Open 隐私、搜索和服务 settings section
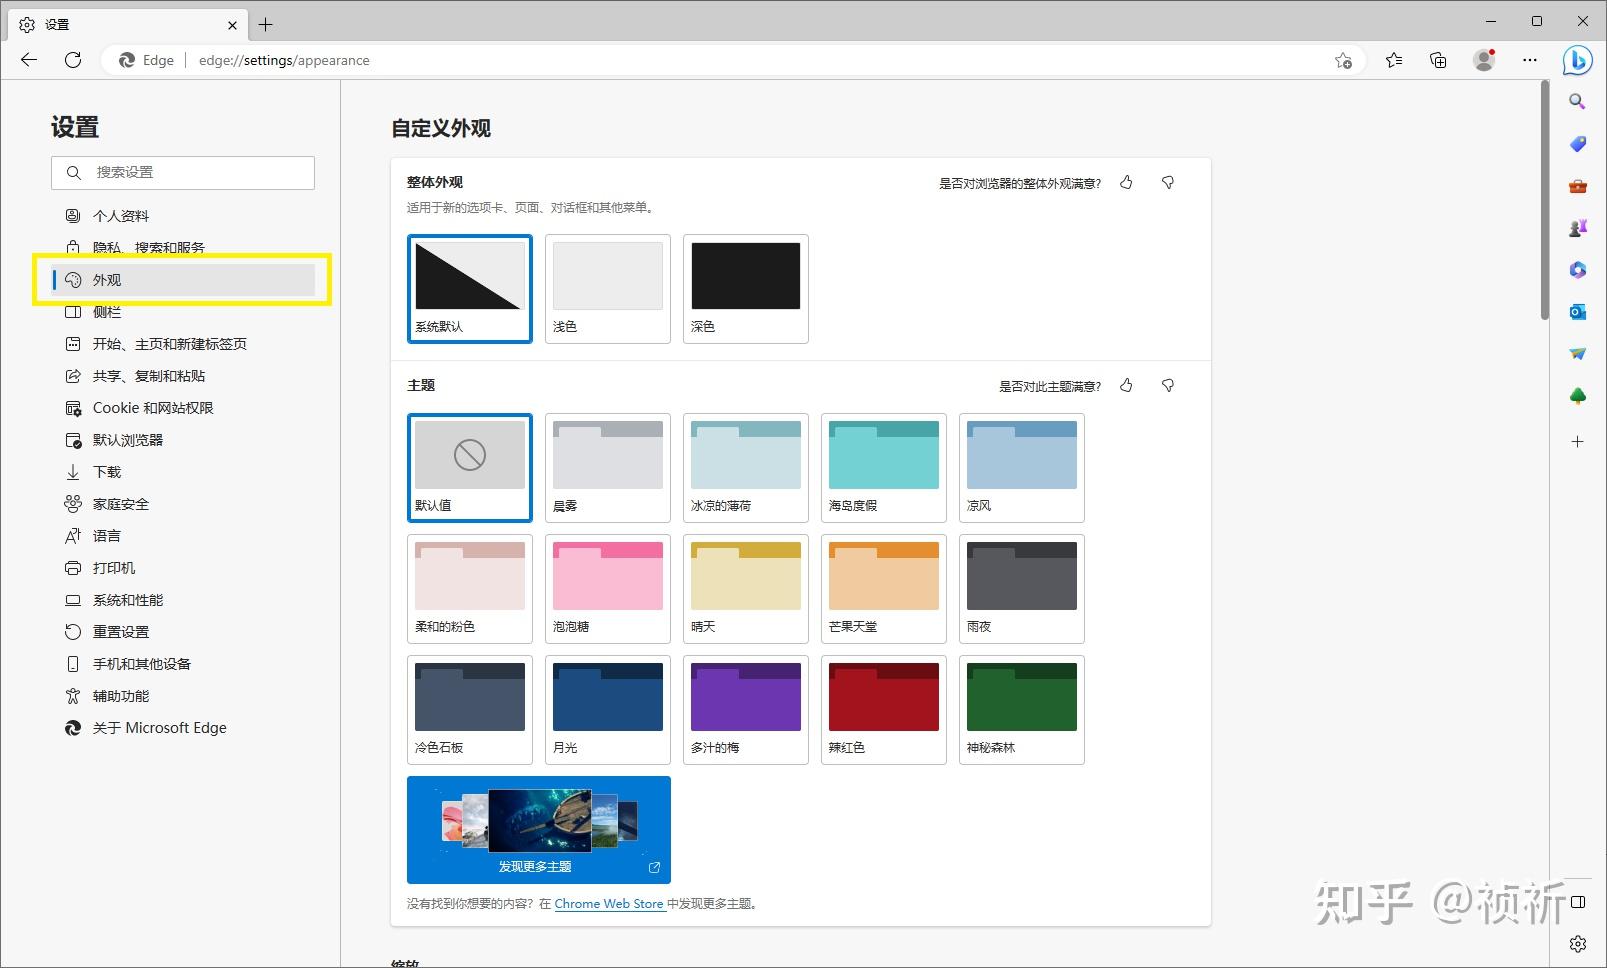The width and height of the screenshot is (1607, 968). coord(148,247)
